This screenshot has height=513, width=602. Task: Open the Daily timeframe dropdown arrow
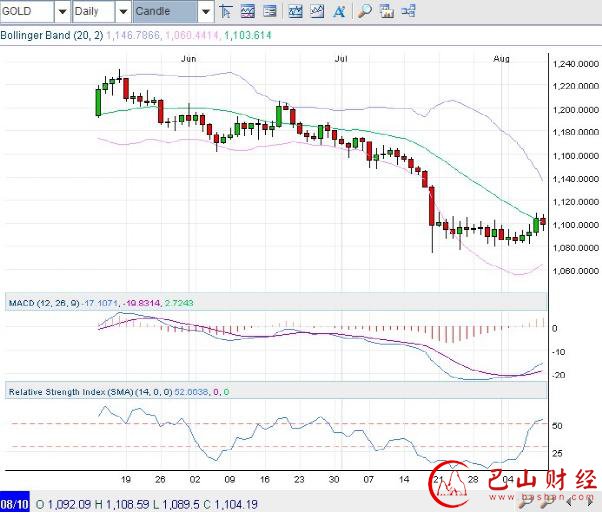[x=123, y=12]
